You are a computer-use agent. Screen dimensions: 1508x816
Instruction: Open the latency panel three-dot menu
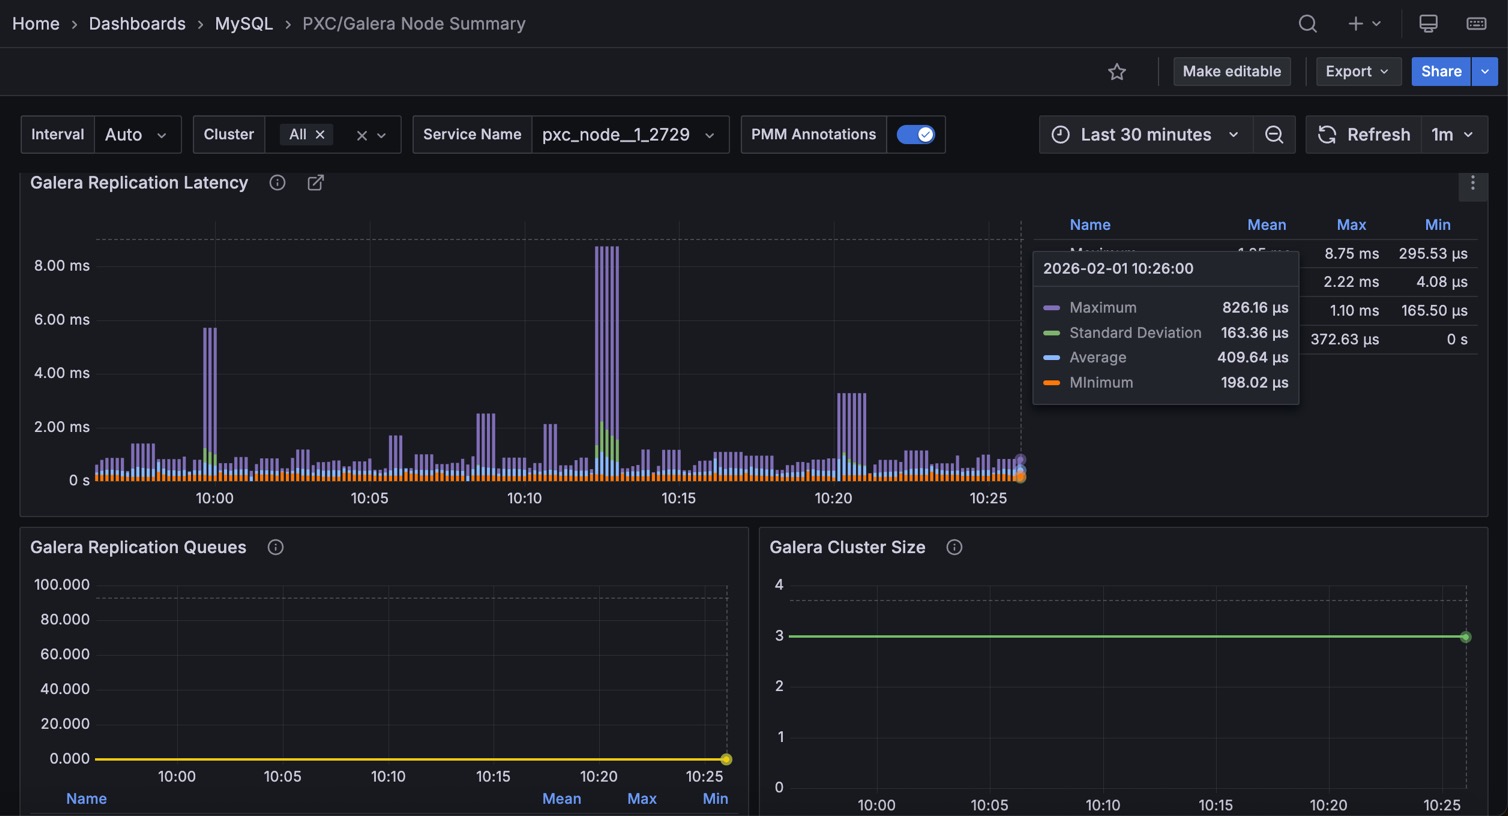(1472, 183)
